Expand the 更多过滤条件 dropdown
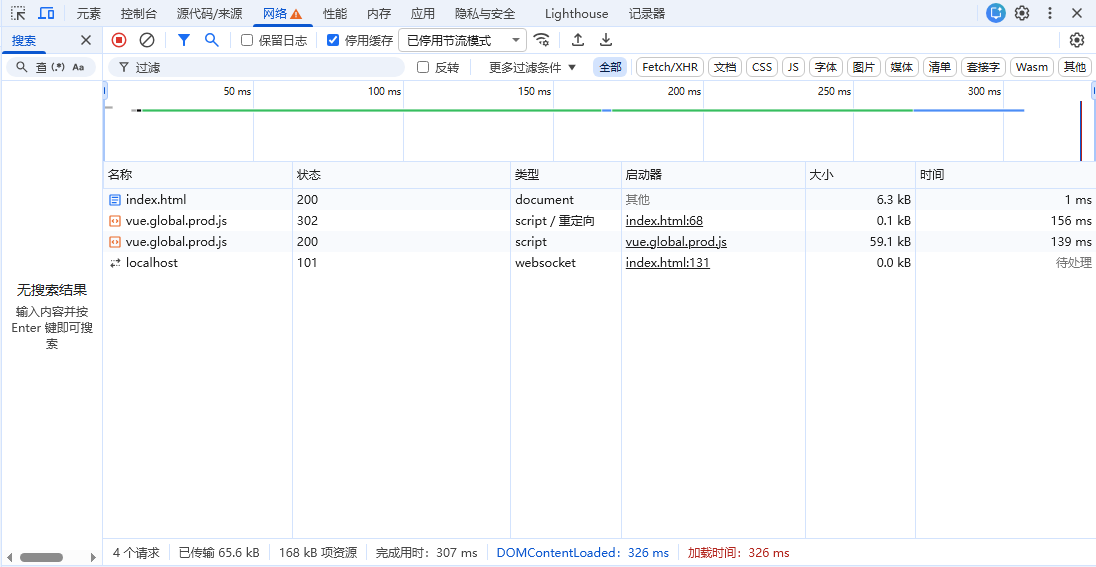The image size is (1096, 567). pos(532,67)
